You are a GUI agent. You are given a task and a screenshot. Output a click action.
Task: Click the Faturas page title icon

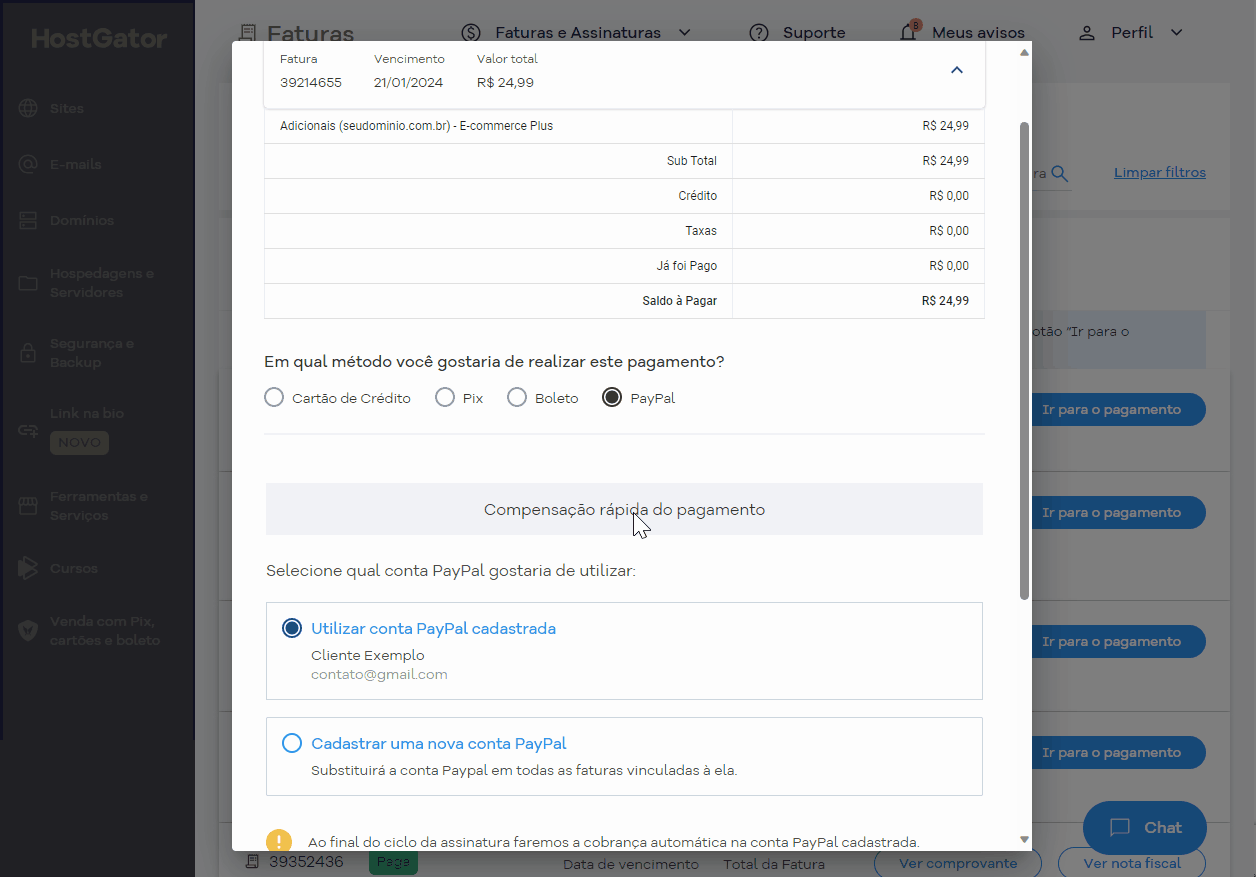[x=248, y=33]
